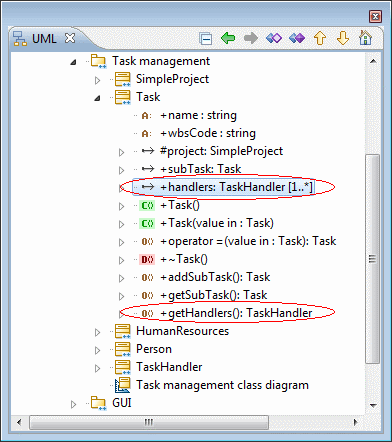
Task: Click the attribute icon beside +name
Action: [146, 116]
